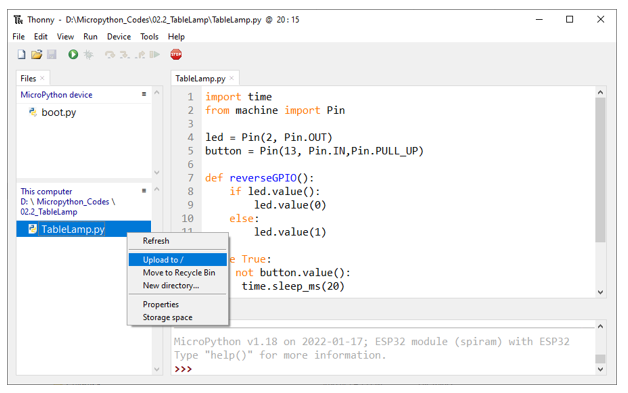Click shell scrollbar down arrow
Screen dimensions: 628x393
click(x=600, y=369)
